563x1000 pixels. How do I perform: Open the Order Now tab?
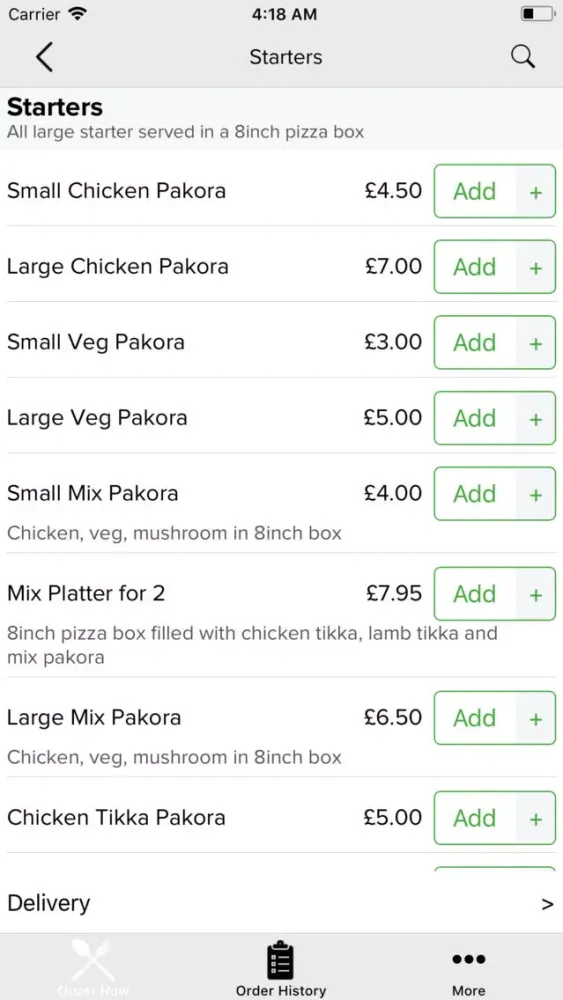coord(93,967)
